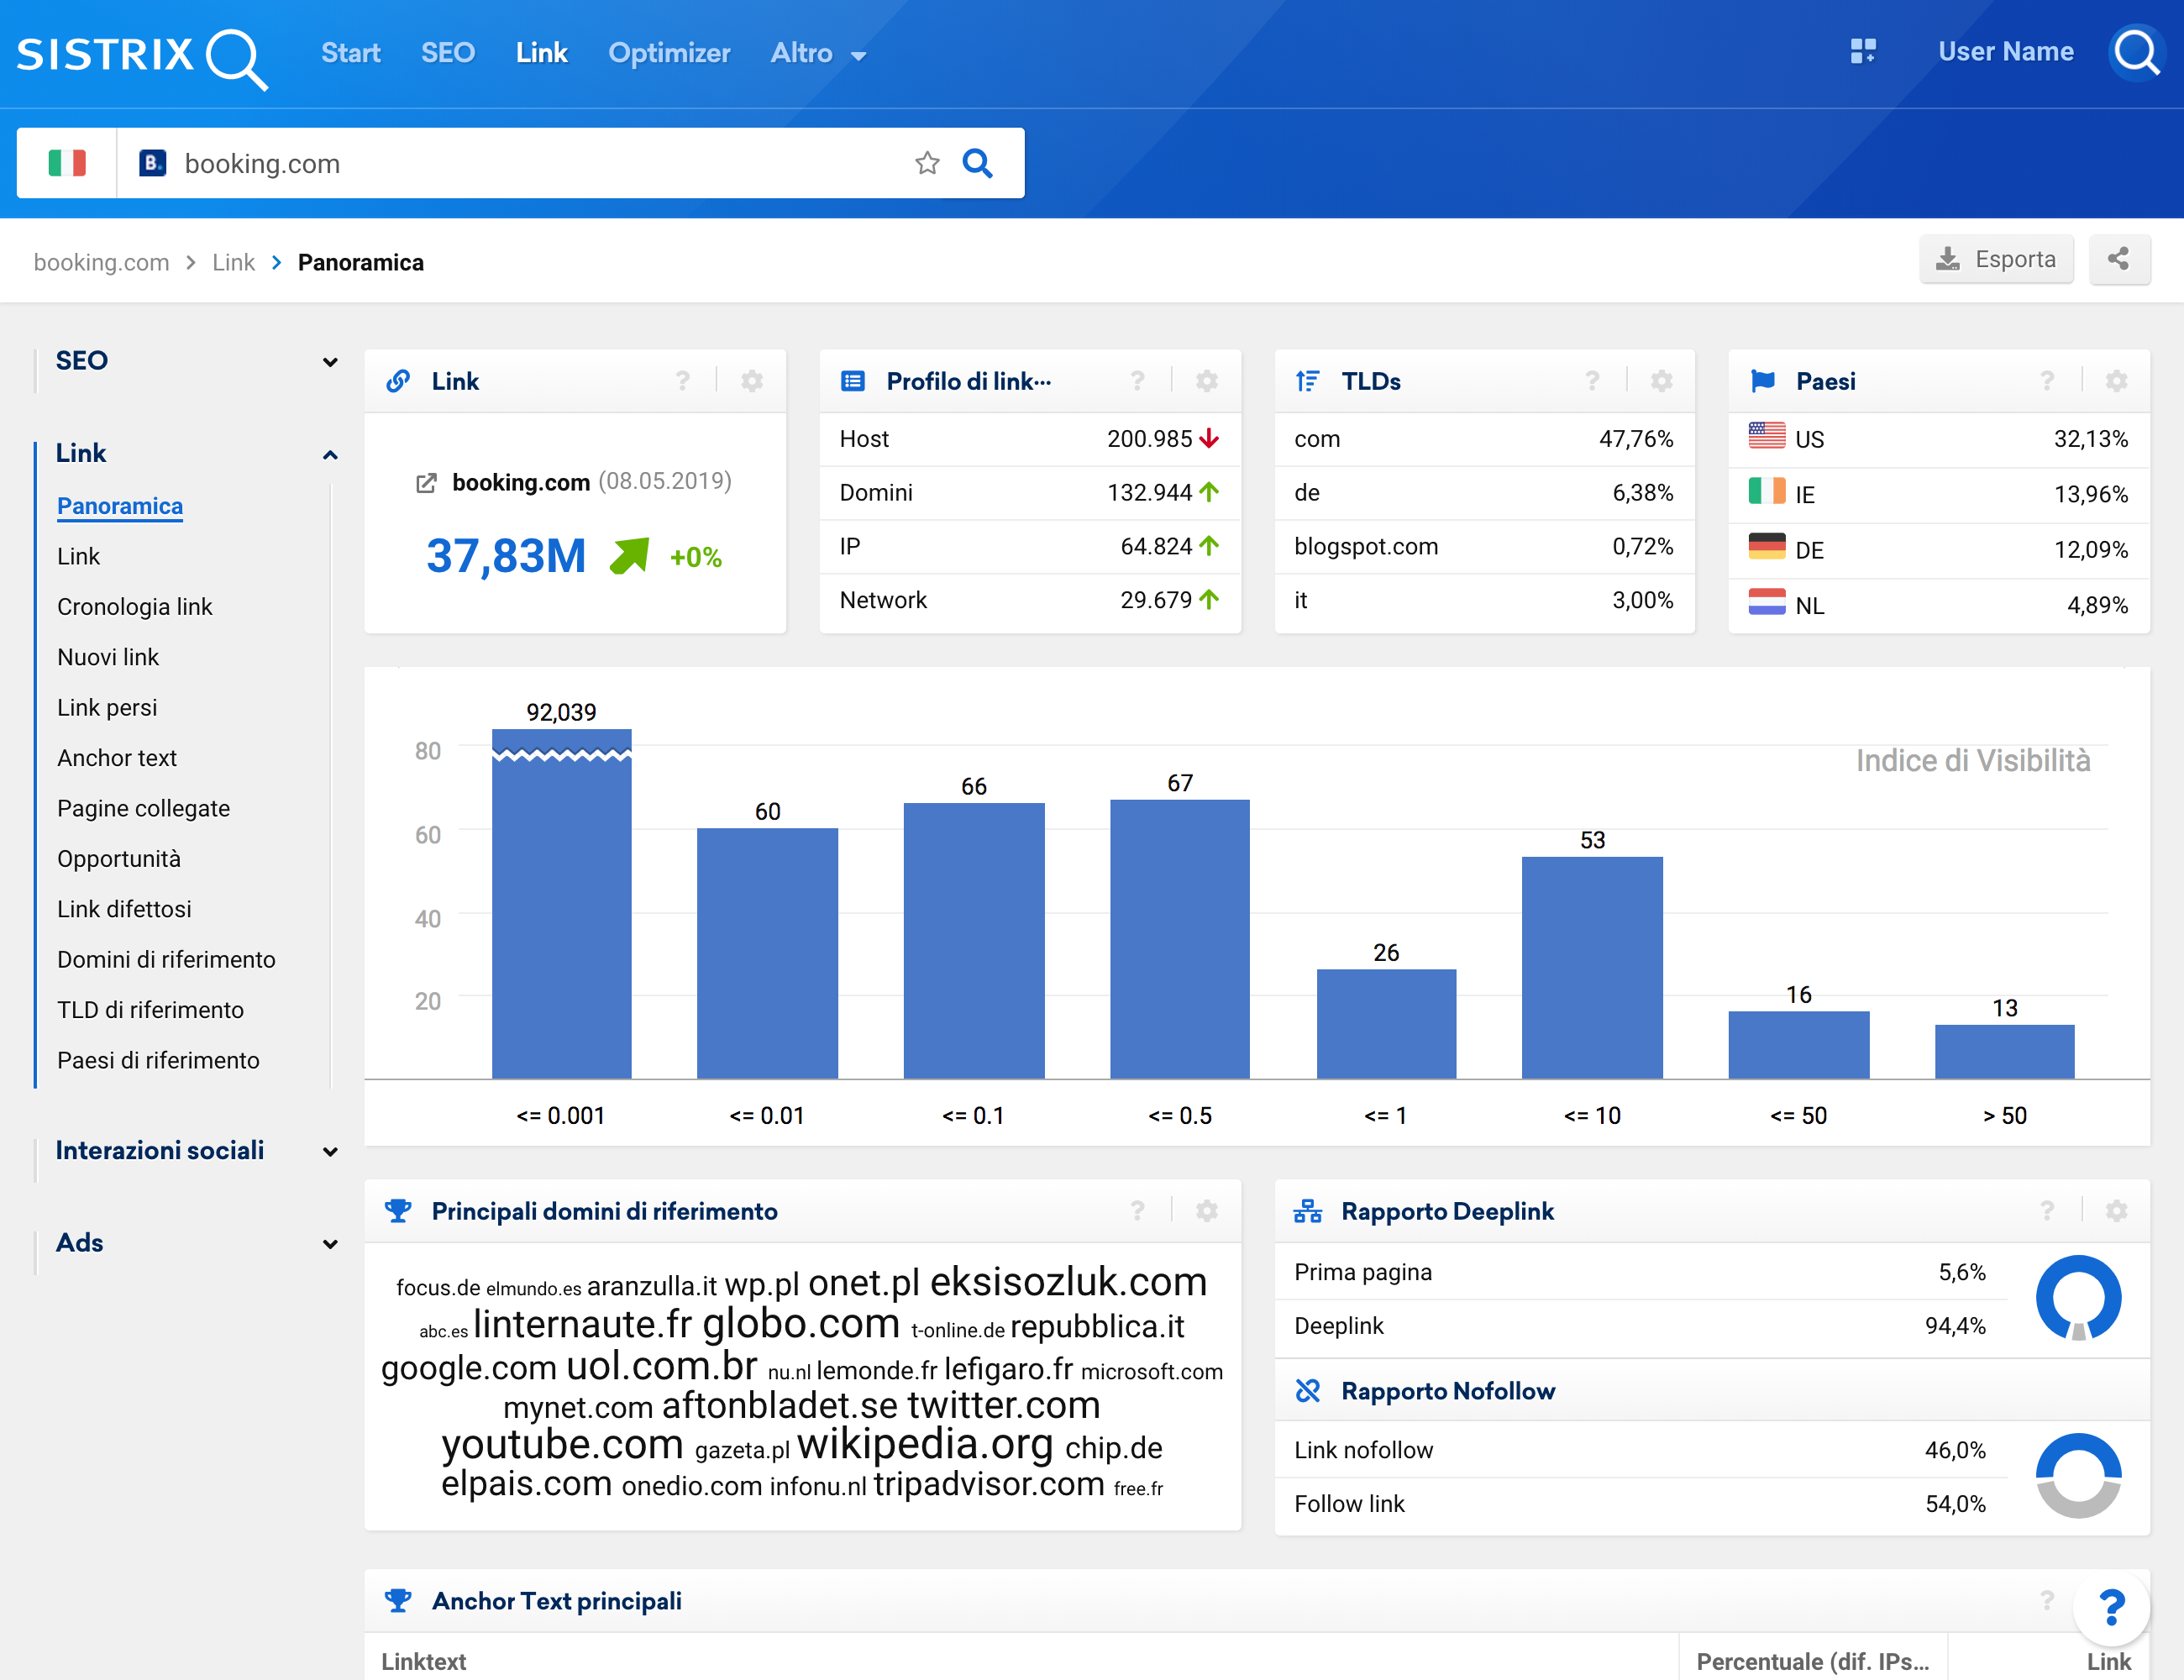Open the Optimizer tab

pyautogui.click(x=669, y=53)
